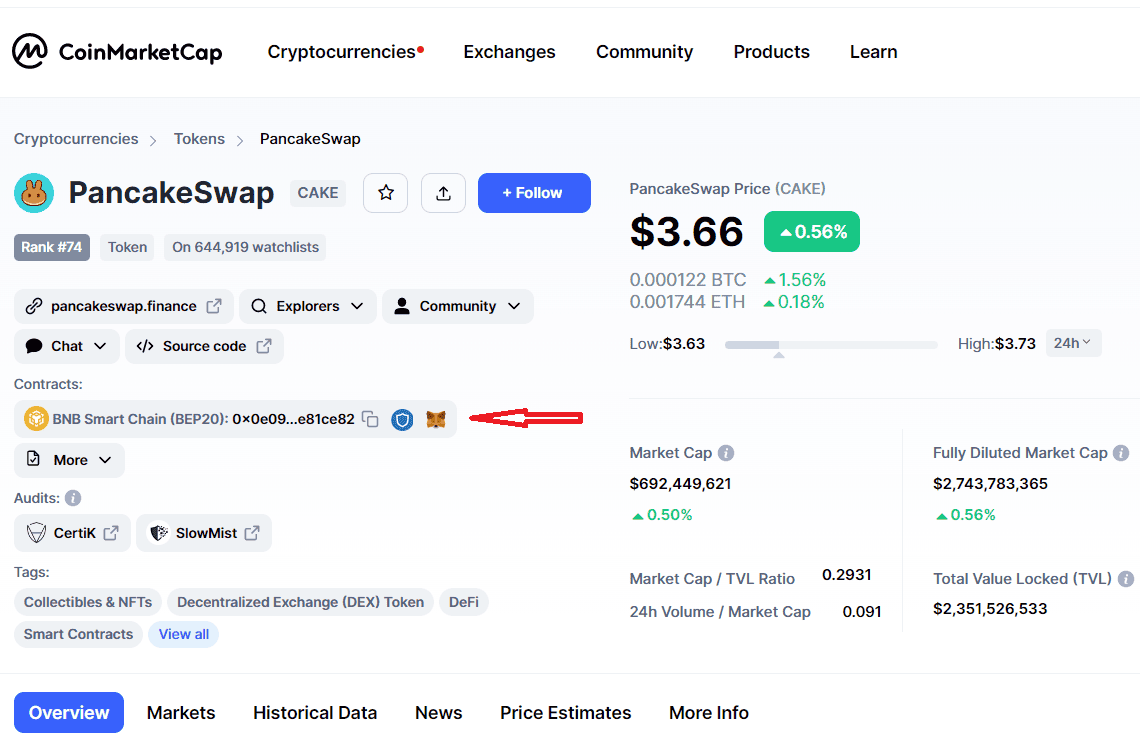The height and width of the screenshot is (734, 1140).
Task: Open the SlowMist audit link
Action: 204,533
